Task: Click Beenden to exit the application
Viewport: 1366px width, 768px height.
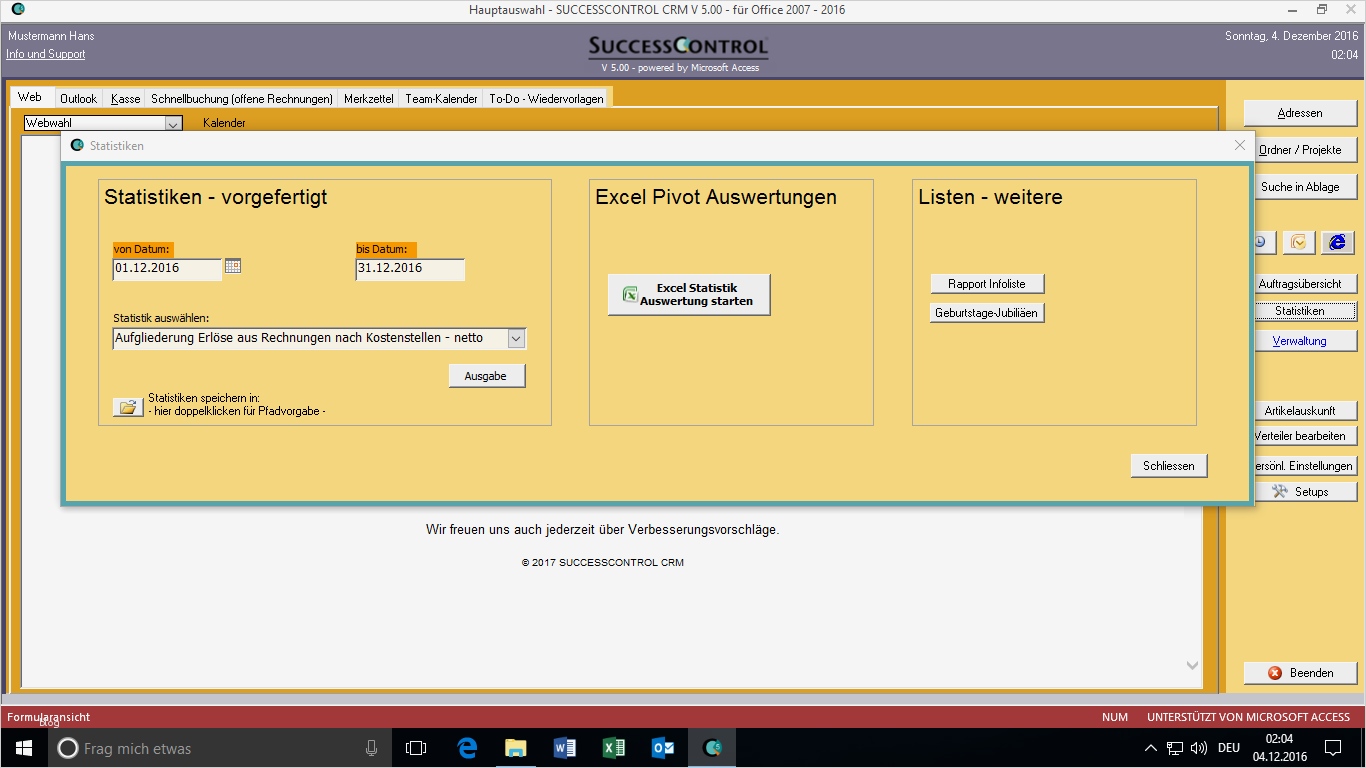Action: point(1300,673)
